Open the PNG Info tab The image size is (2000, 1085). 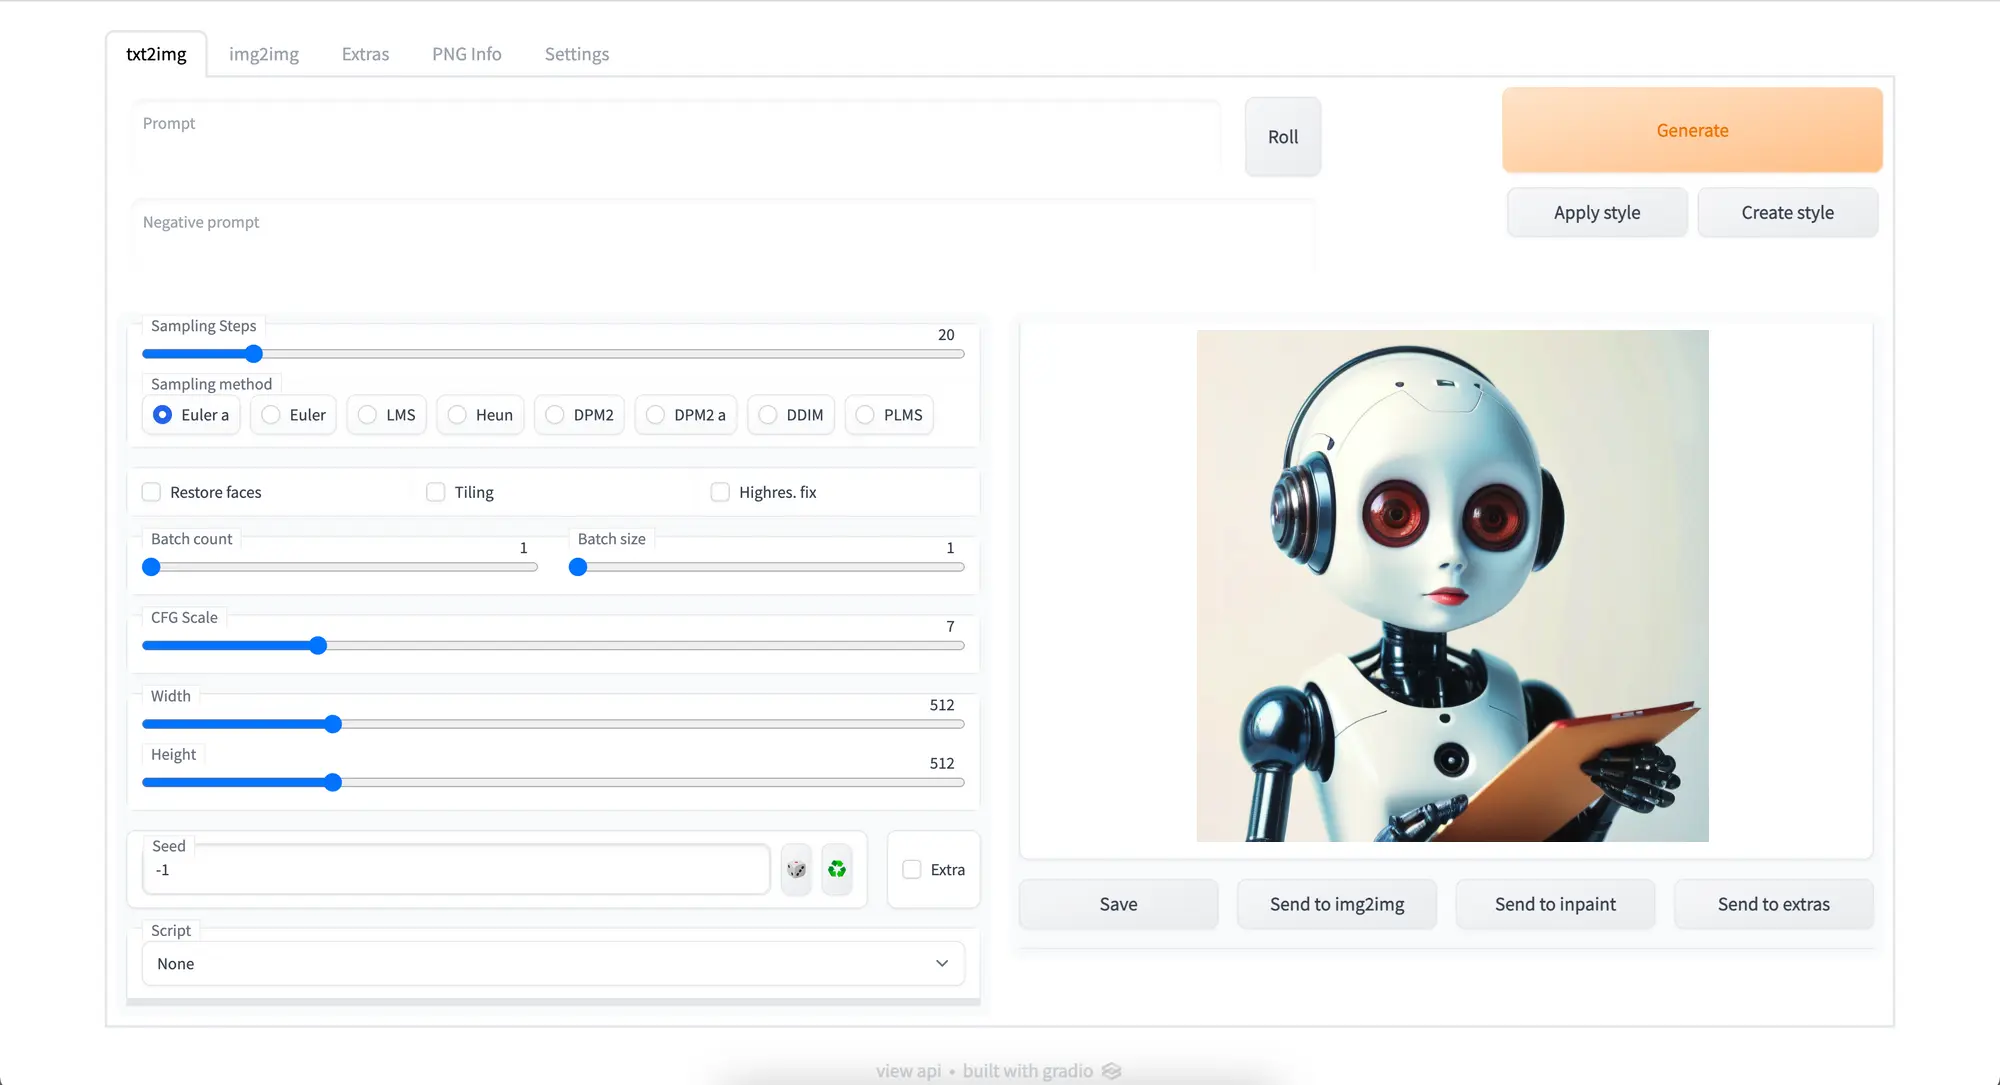click(x=466, y=54)
